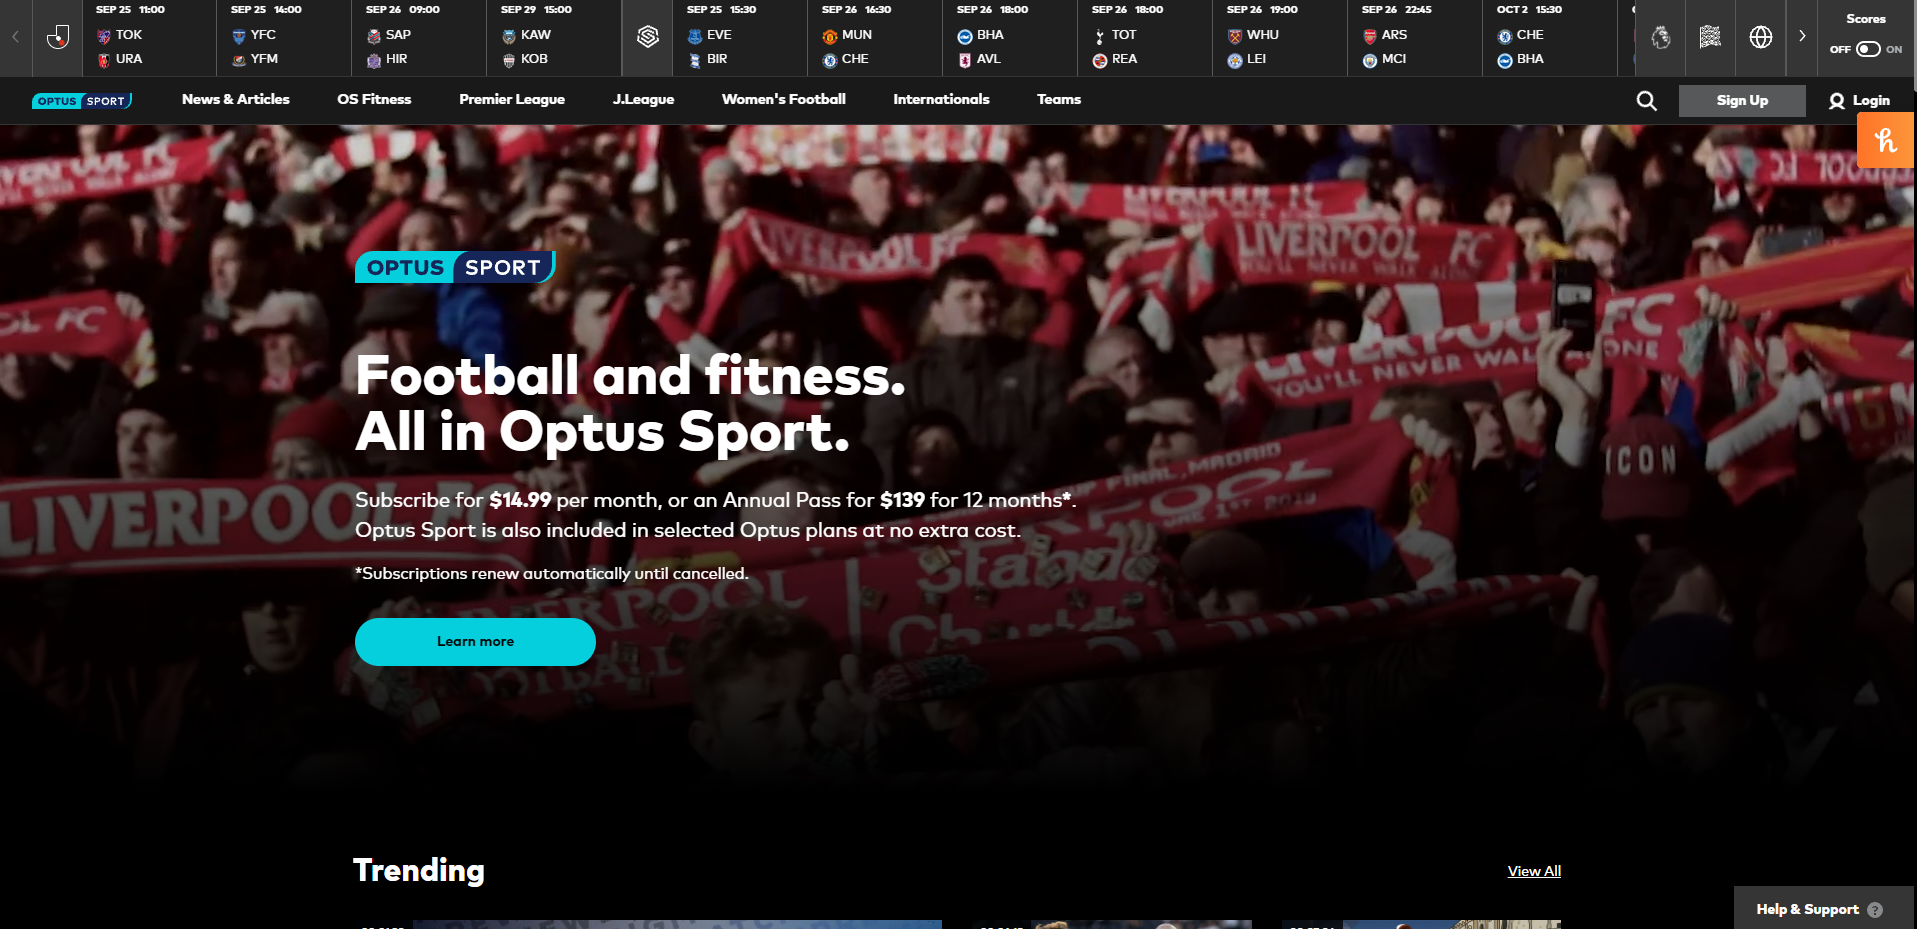The width and height of the screenshot is (1917, 929).
Task: Click the Reading club crest
Action: tap(1100, 60)
